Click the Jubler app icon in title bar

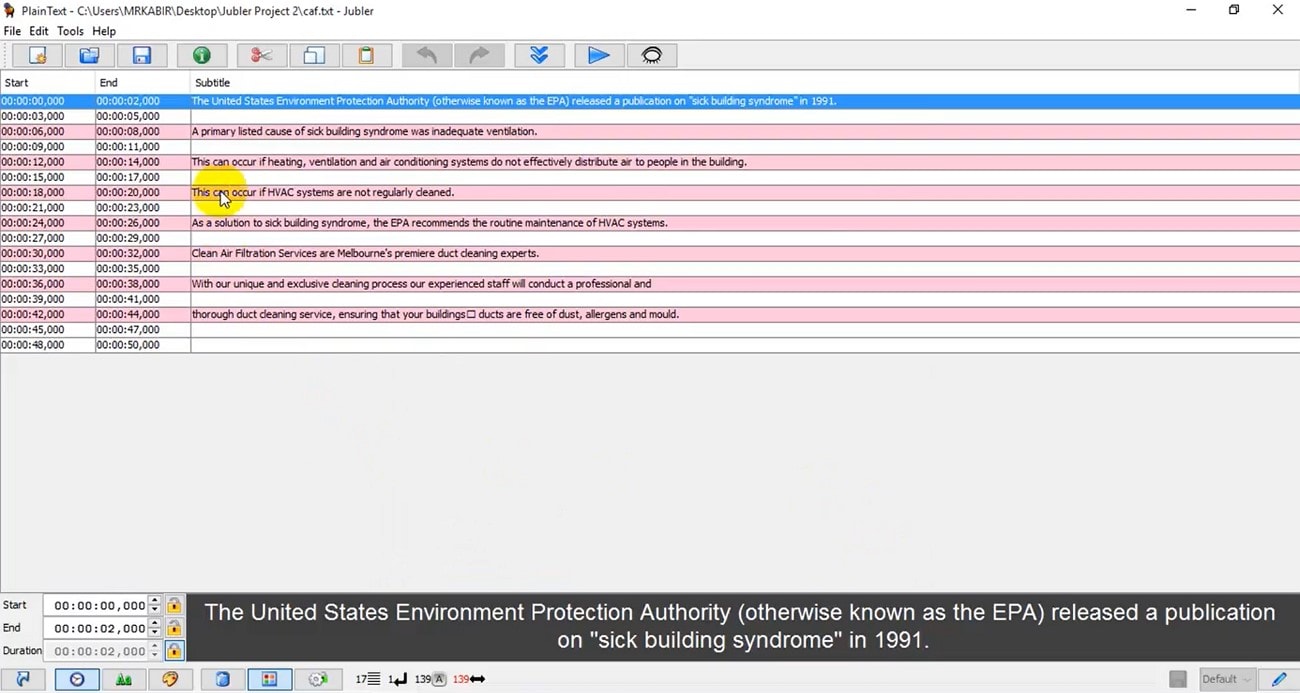tap(9, 10)
